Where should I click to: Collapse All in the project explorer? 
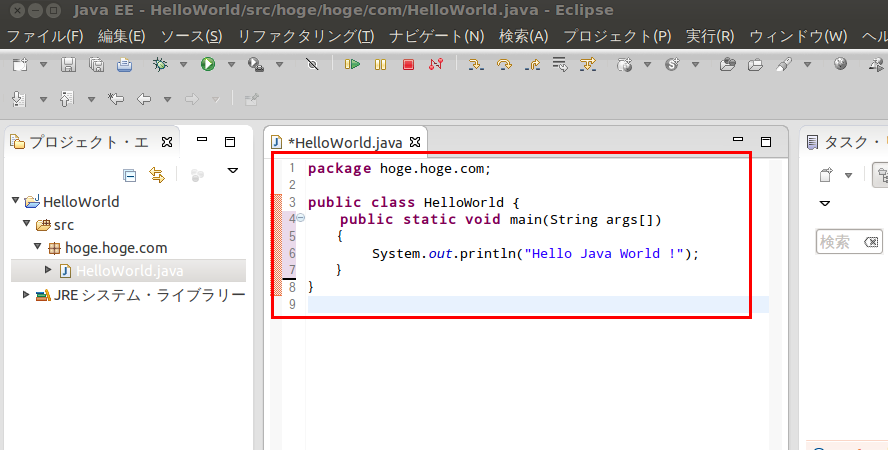pyautogui.click(x=130, y=175)
